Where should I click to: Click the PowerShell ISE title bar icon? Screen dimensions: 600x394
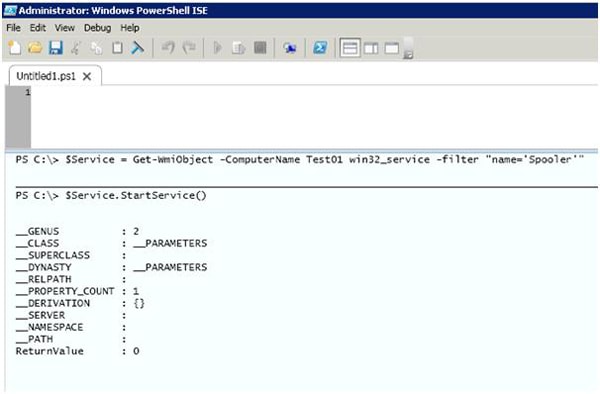(10, 10)
